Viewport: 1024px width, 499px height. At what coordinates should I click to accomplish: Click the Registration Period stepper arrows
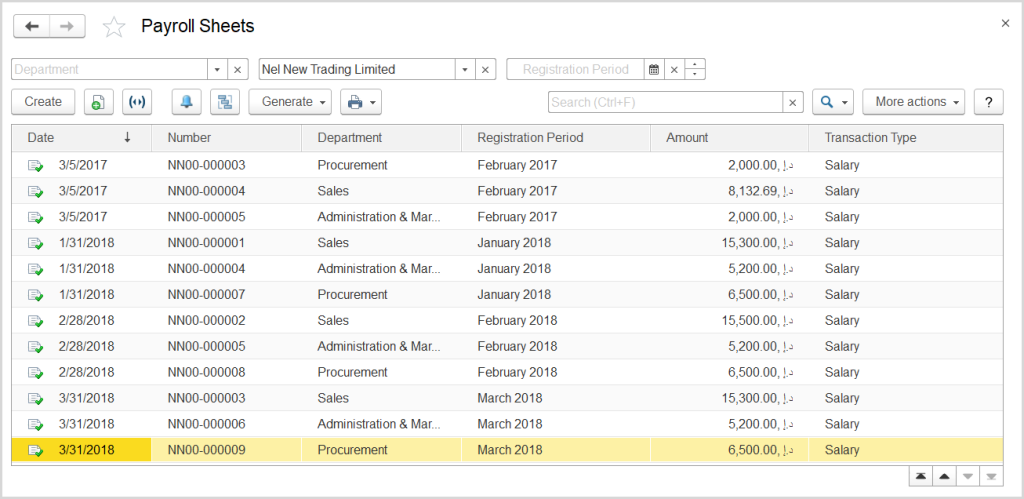(x=695, y=69)
